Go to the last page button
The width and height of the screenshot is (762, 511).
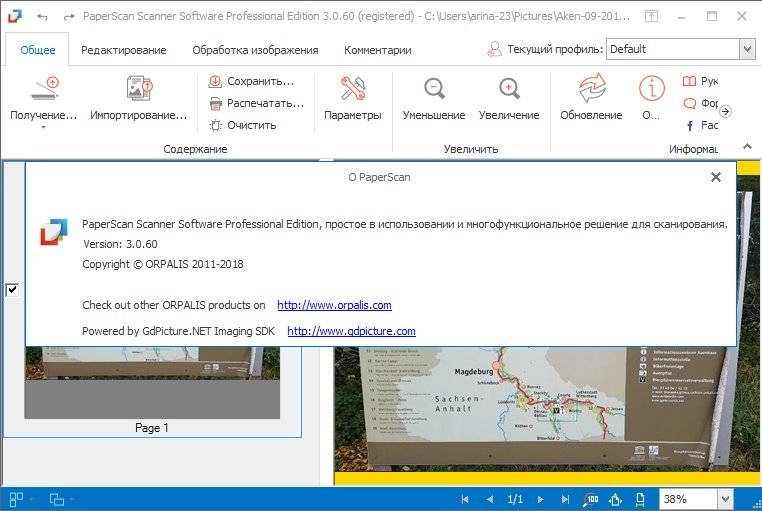tap(565, 499)
